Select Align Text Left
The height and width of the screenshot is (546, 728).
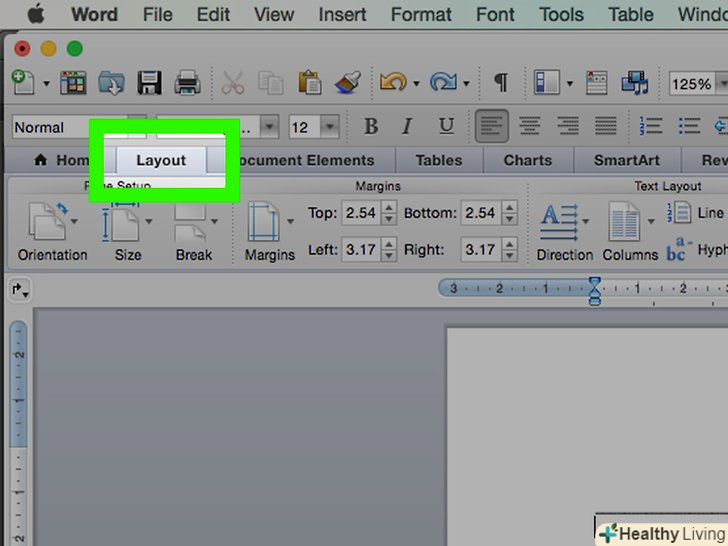tap(492, 126)
